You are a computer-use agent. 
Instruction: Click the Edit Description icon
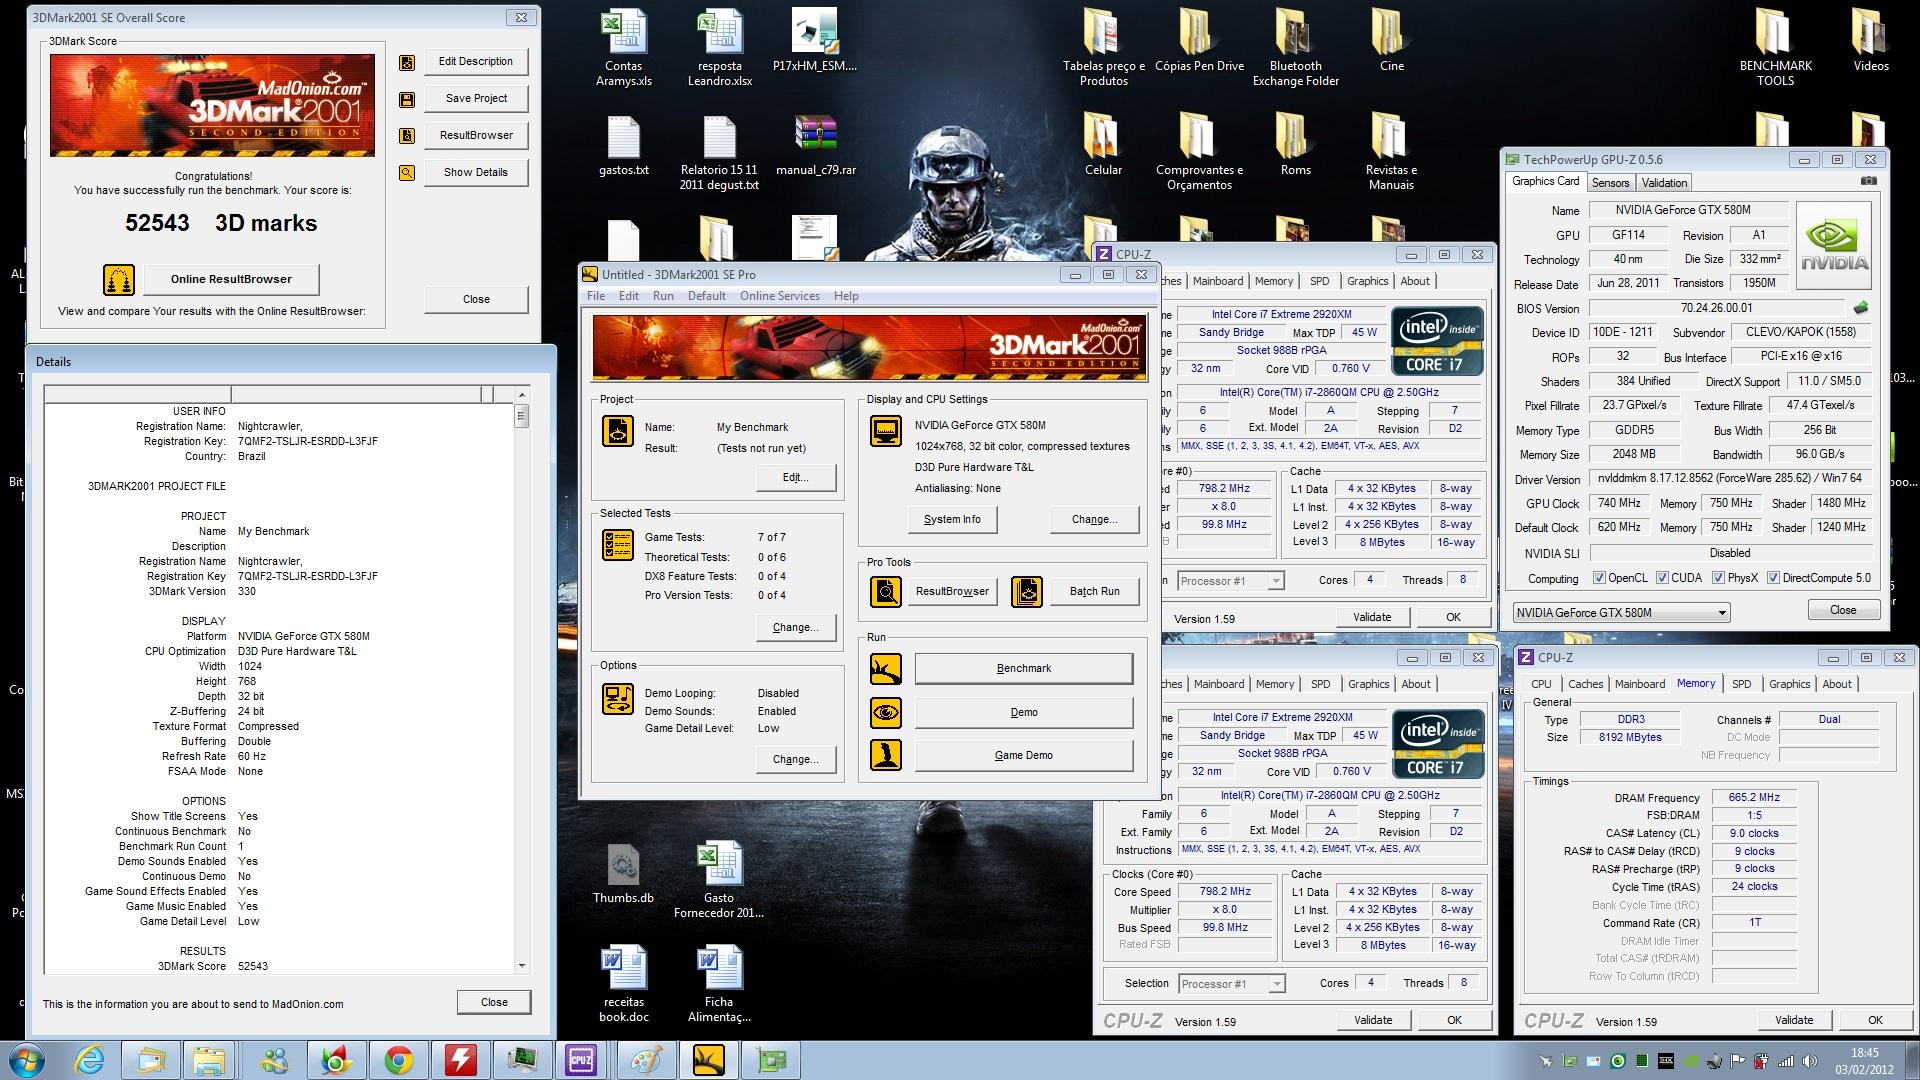407,62
